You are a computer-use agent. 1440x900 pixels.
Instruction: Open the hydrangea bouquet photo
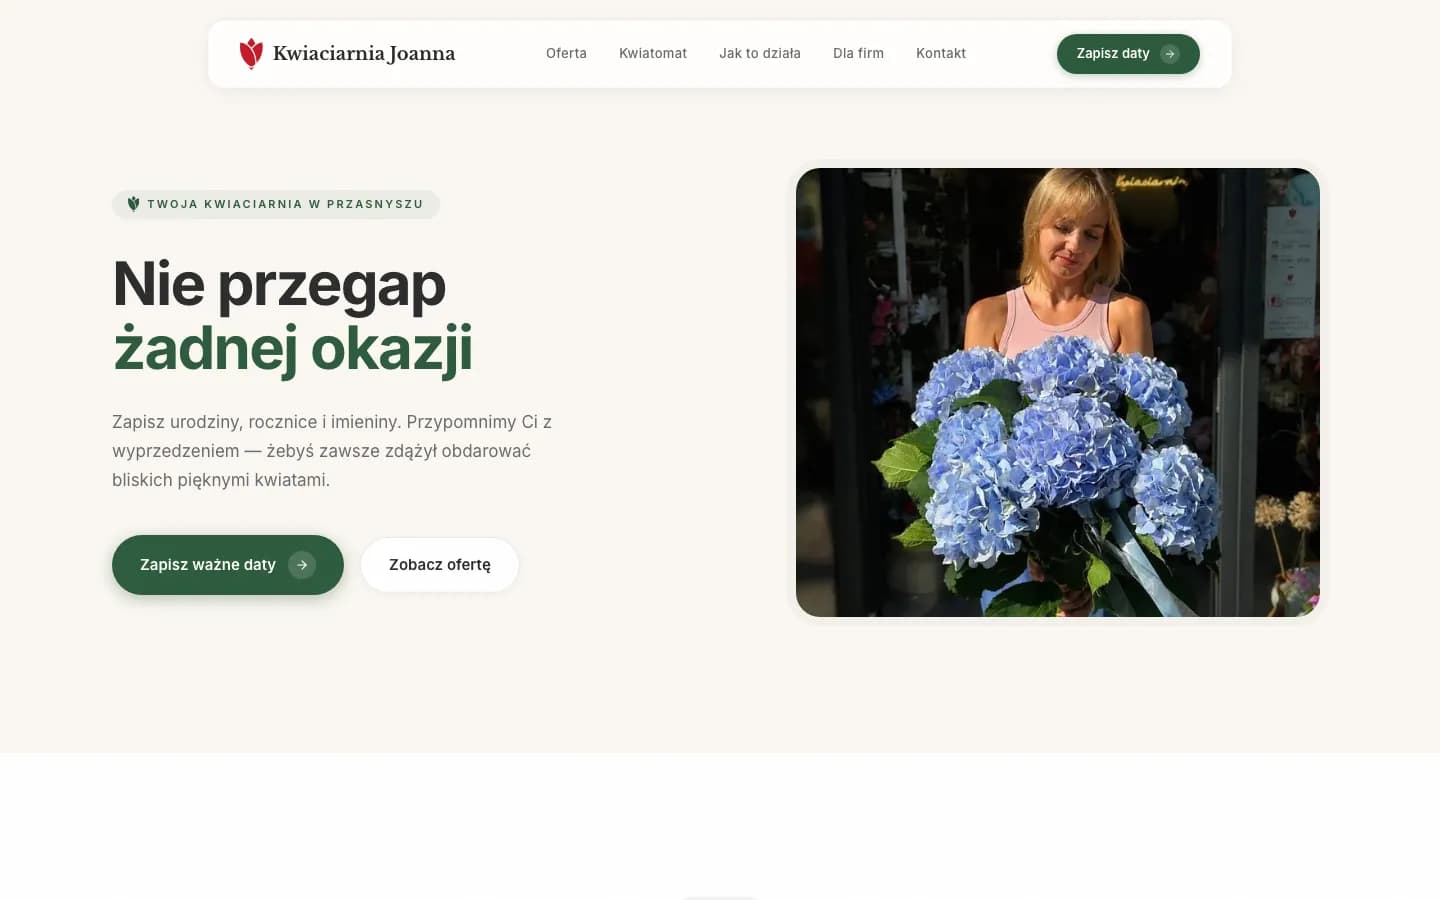(x=1058, y=392)
